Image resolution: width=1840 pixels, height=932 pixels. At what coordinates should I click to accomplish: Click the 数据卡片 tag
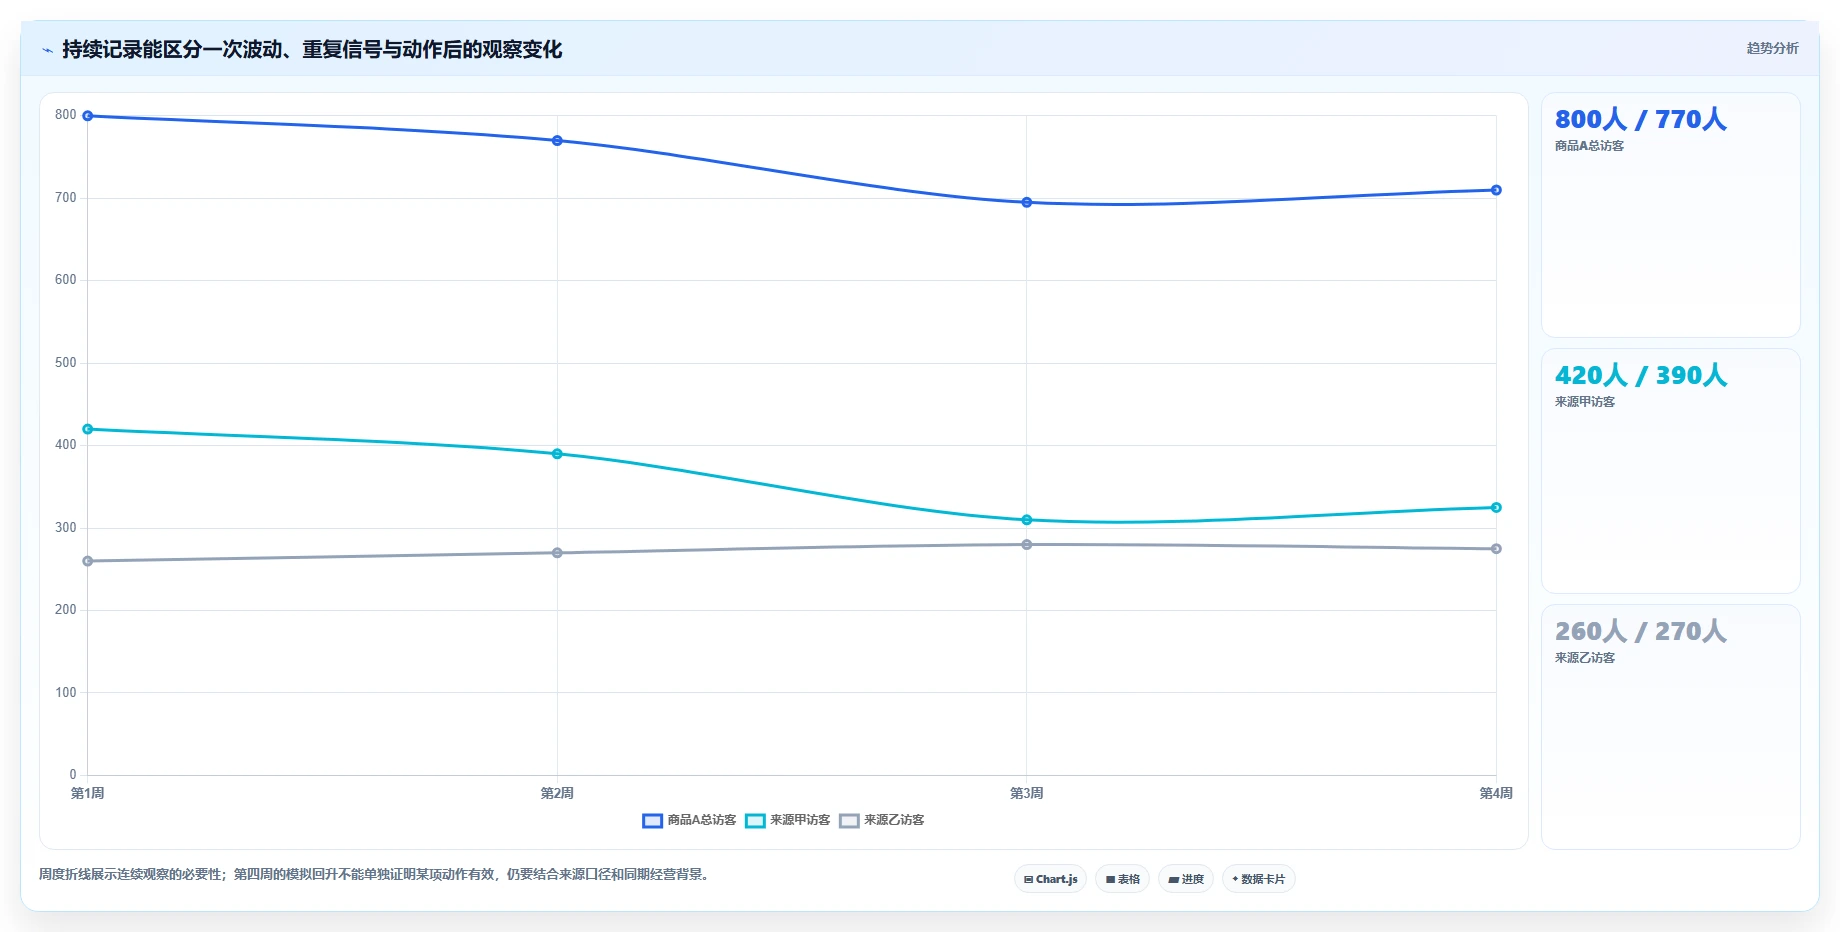1258,879
